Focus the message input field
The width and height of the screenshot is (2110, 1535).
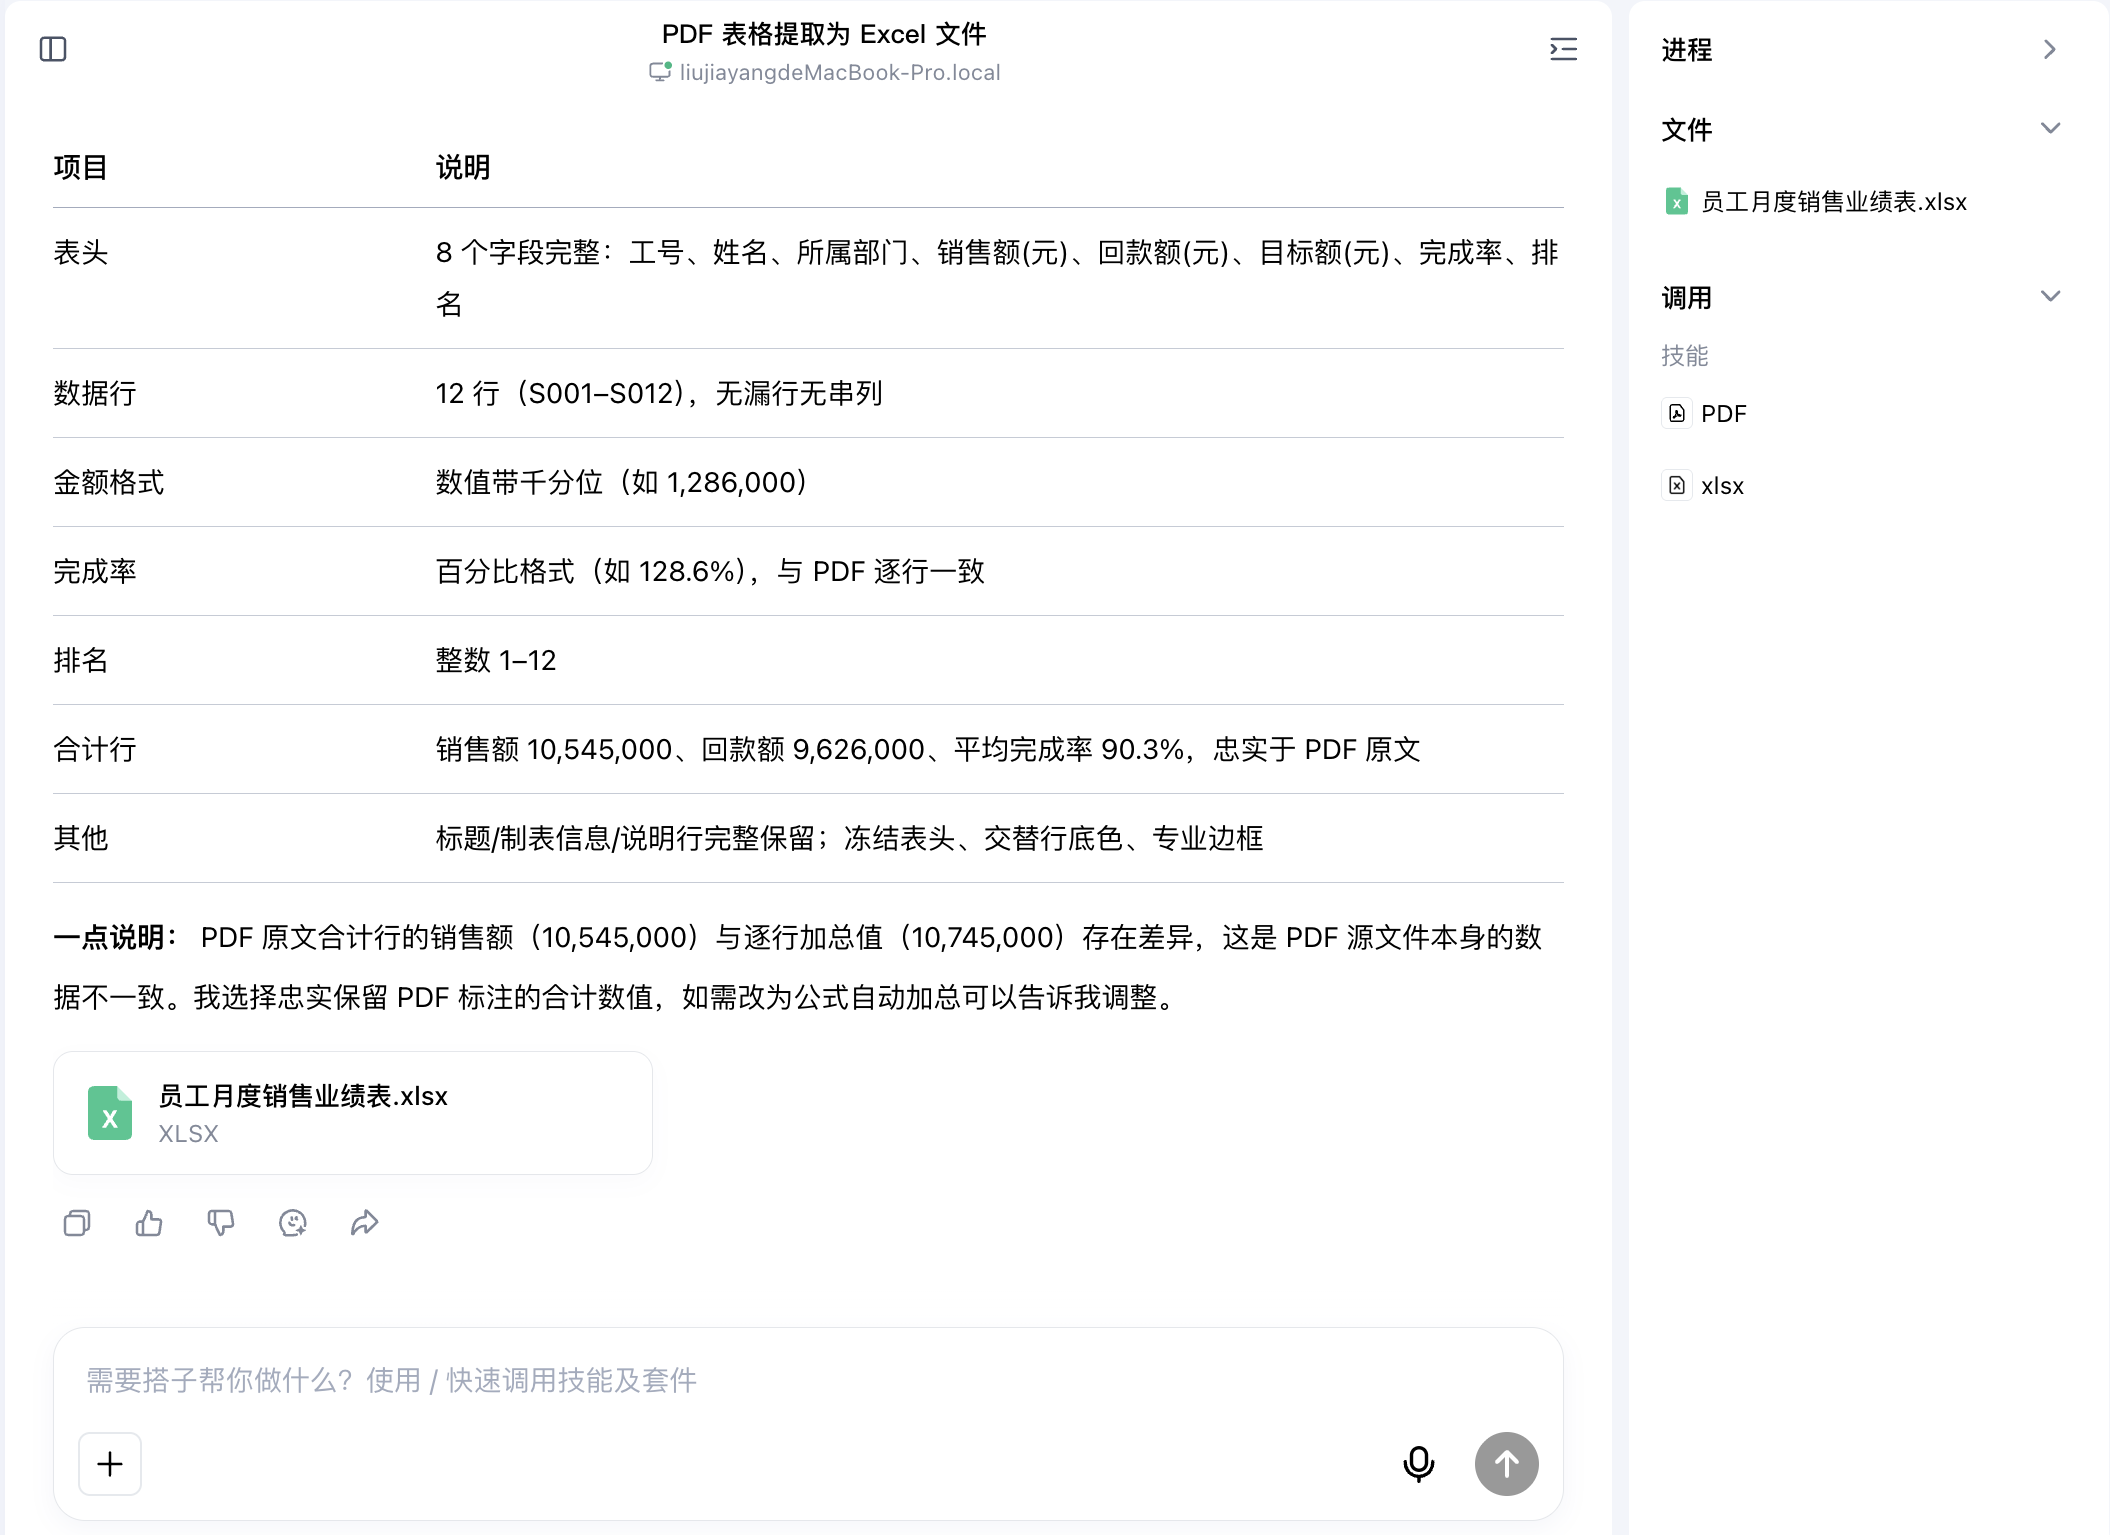click(x=808, y=1380)
